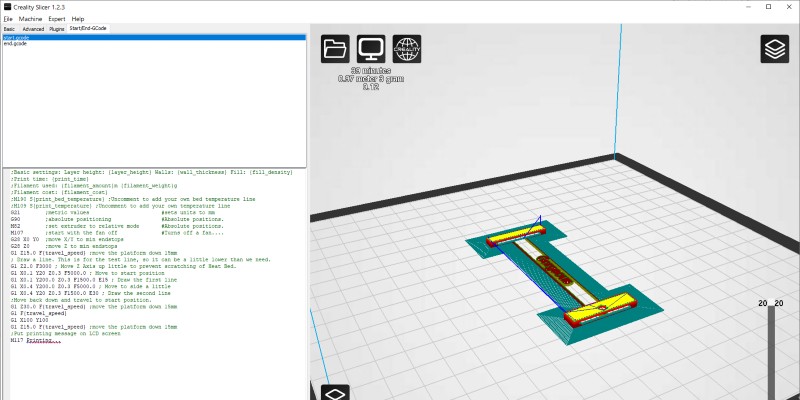800x400 pixels.
Task: Switch to the Advanced tab
Action: 33,29
